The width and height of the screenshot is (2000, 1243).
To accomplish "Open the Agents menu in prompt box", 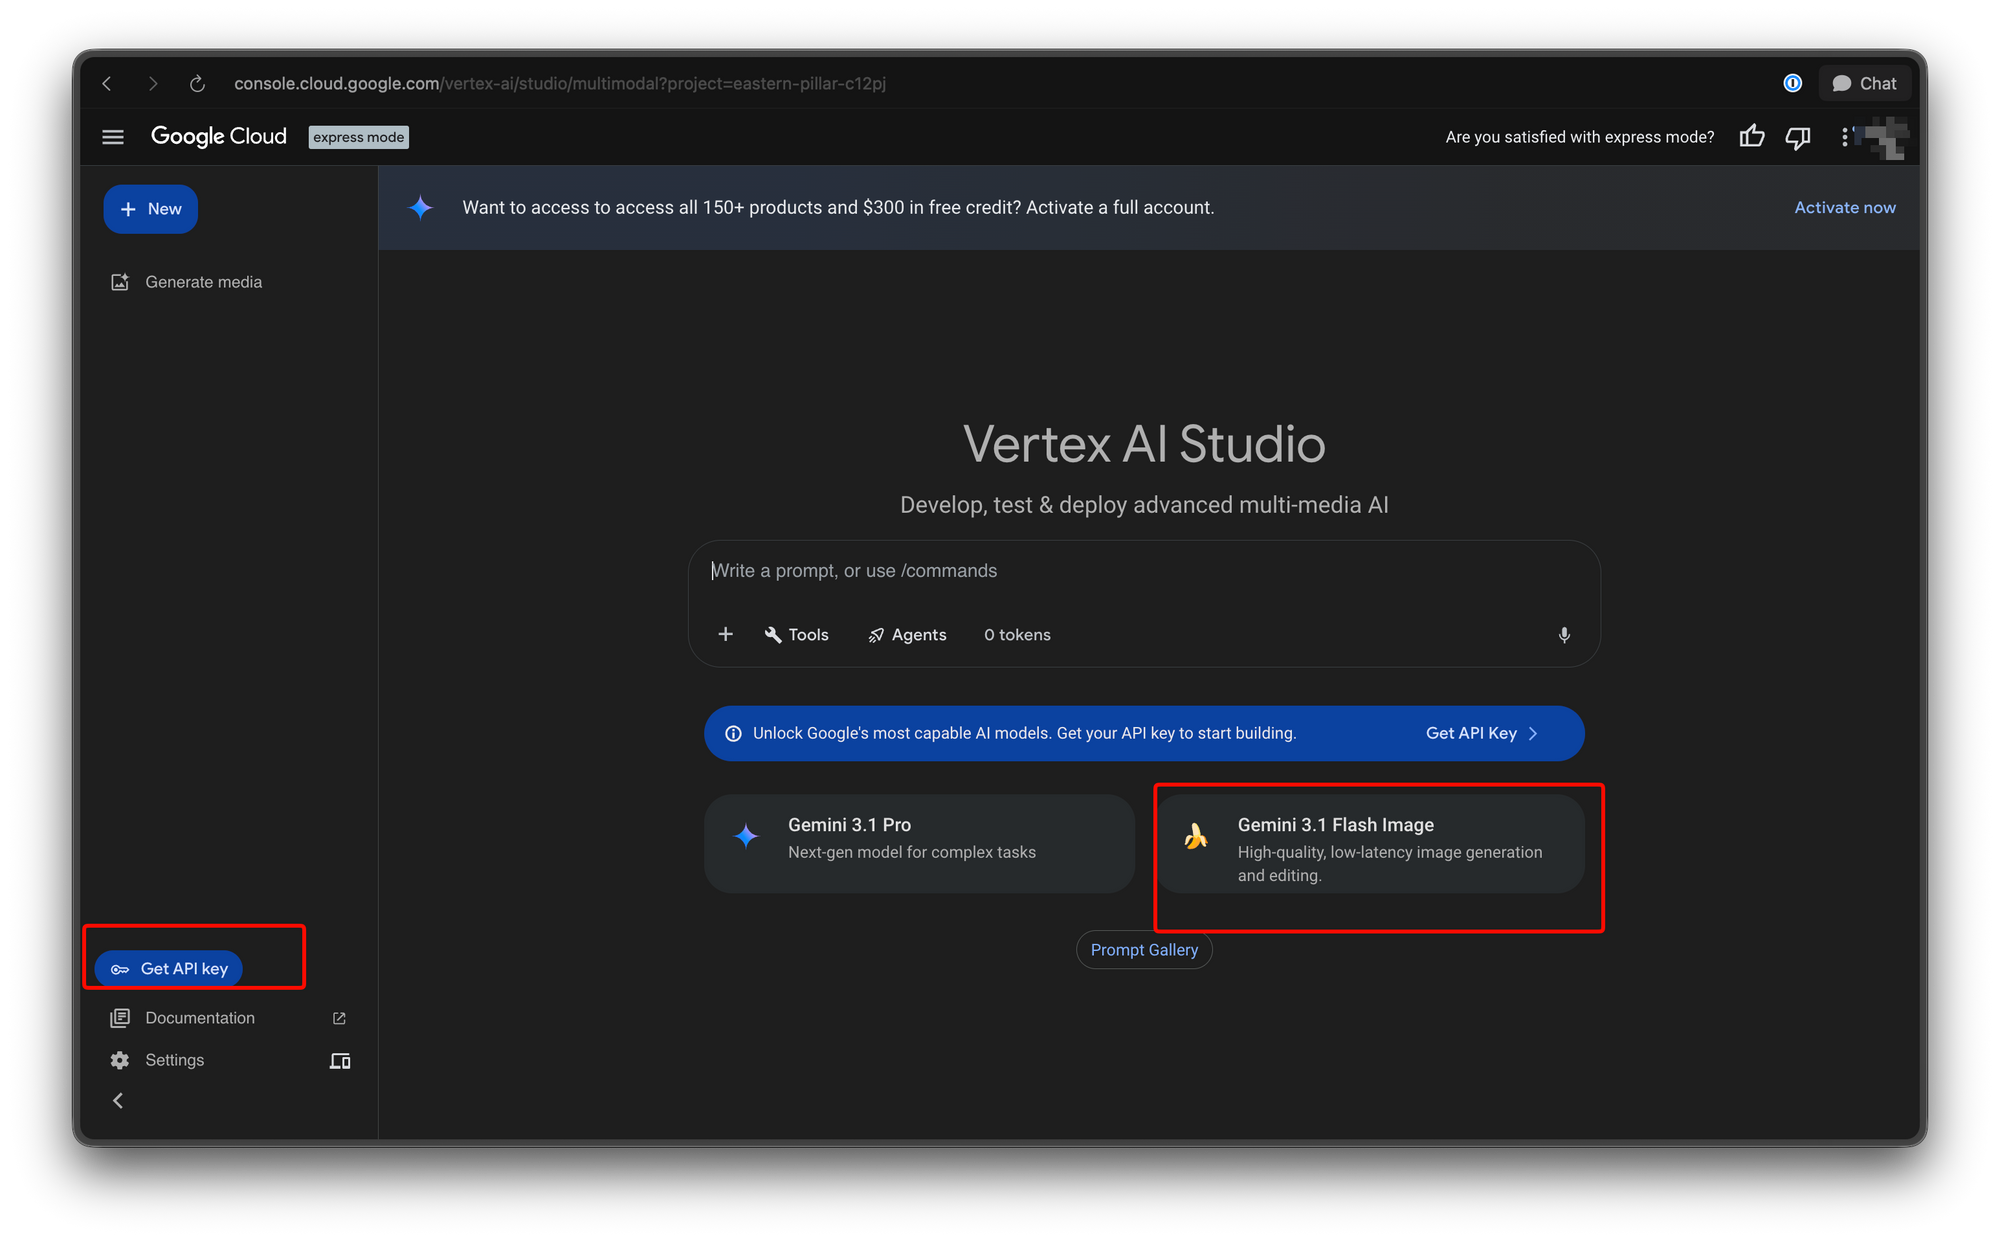I will (907, 635).
